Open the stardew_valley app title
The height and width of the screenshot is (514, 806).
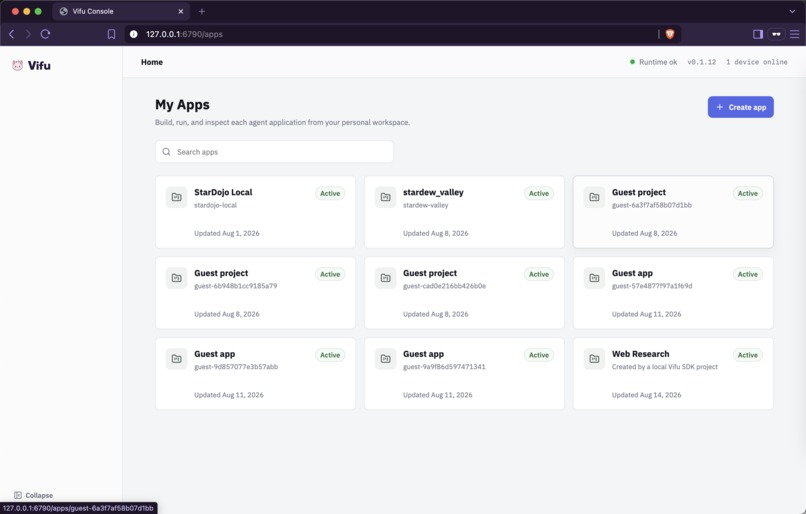click(433, 192)
